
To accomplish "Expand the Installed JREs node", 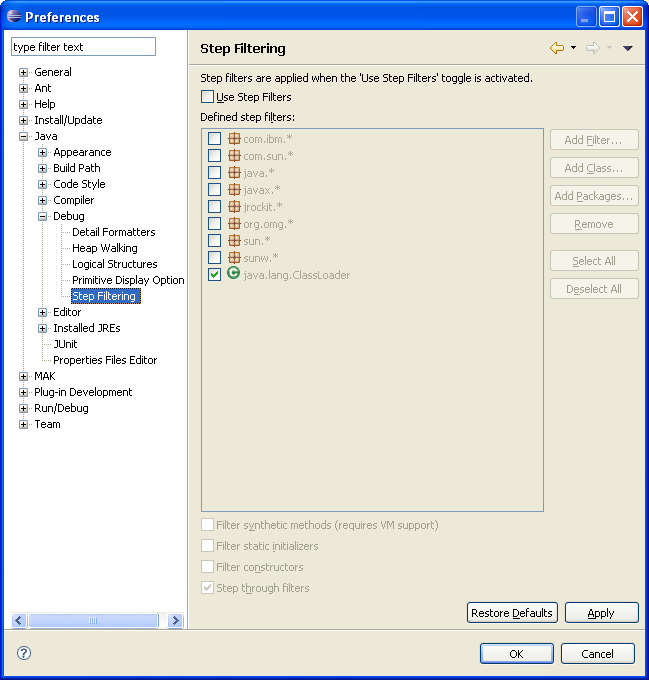I will click(x=43, y=328).
